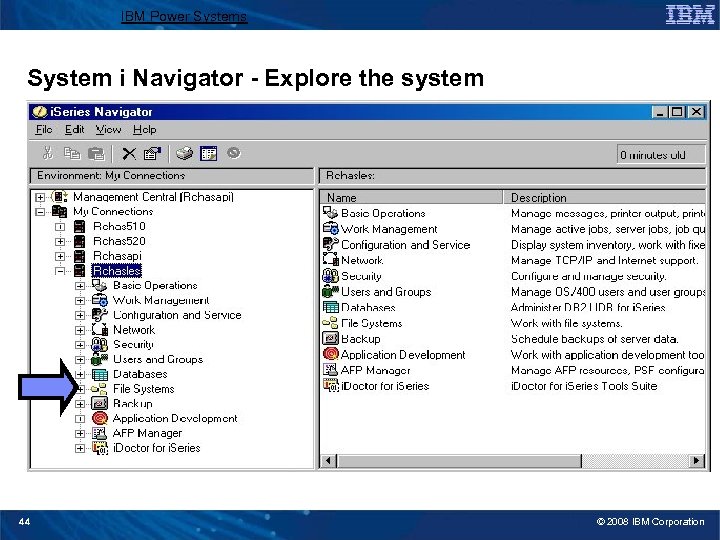Click Application Development icon in right list
This screenshot has width=720, height=540.
(x=330, y=354)
